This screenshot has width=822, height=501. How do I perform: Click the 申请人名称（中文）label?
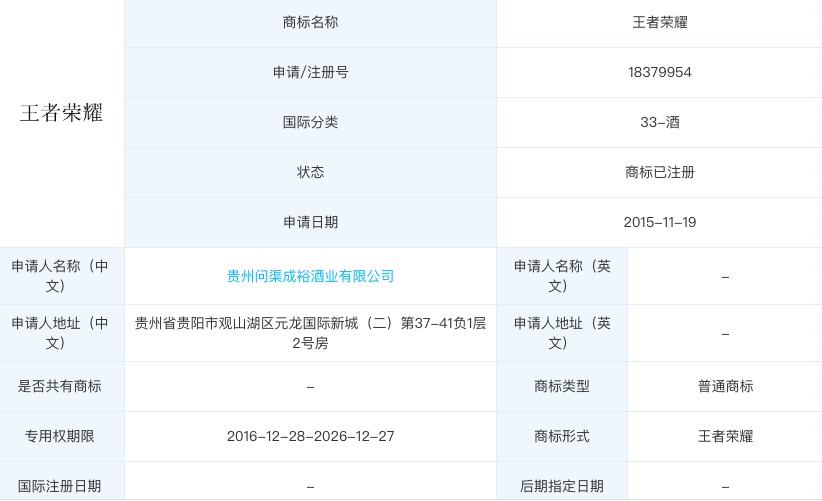[60, 276]
